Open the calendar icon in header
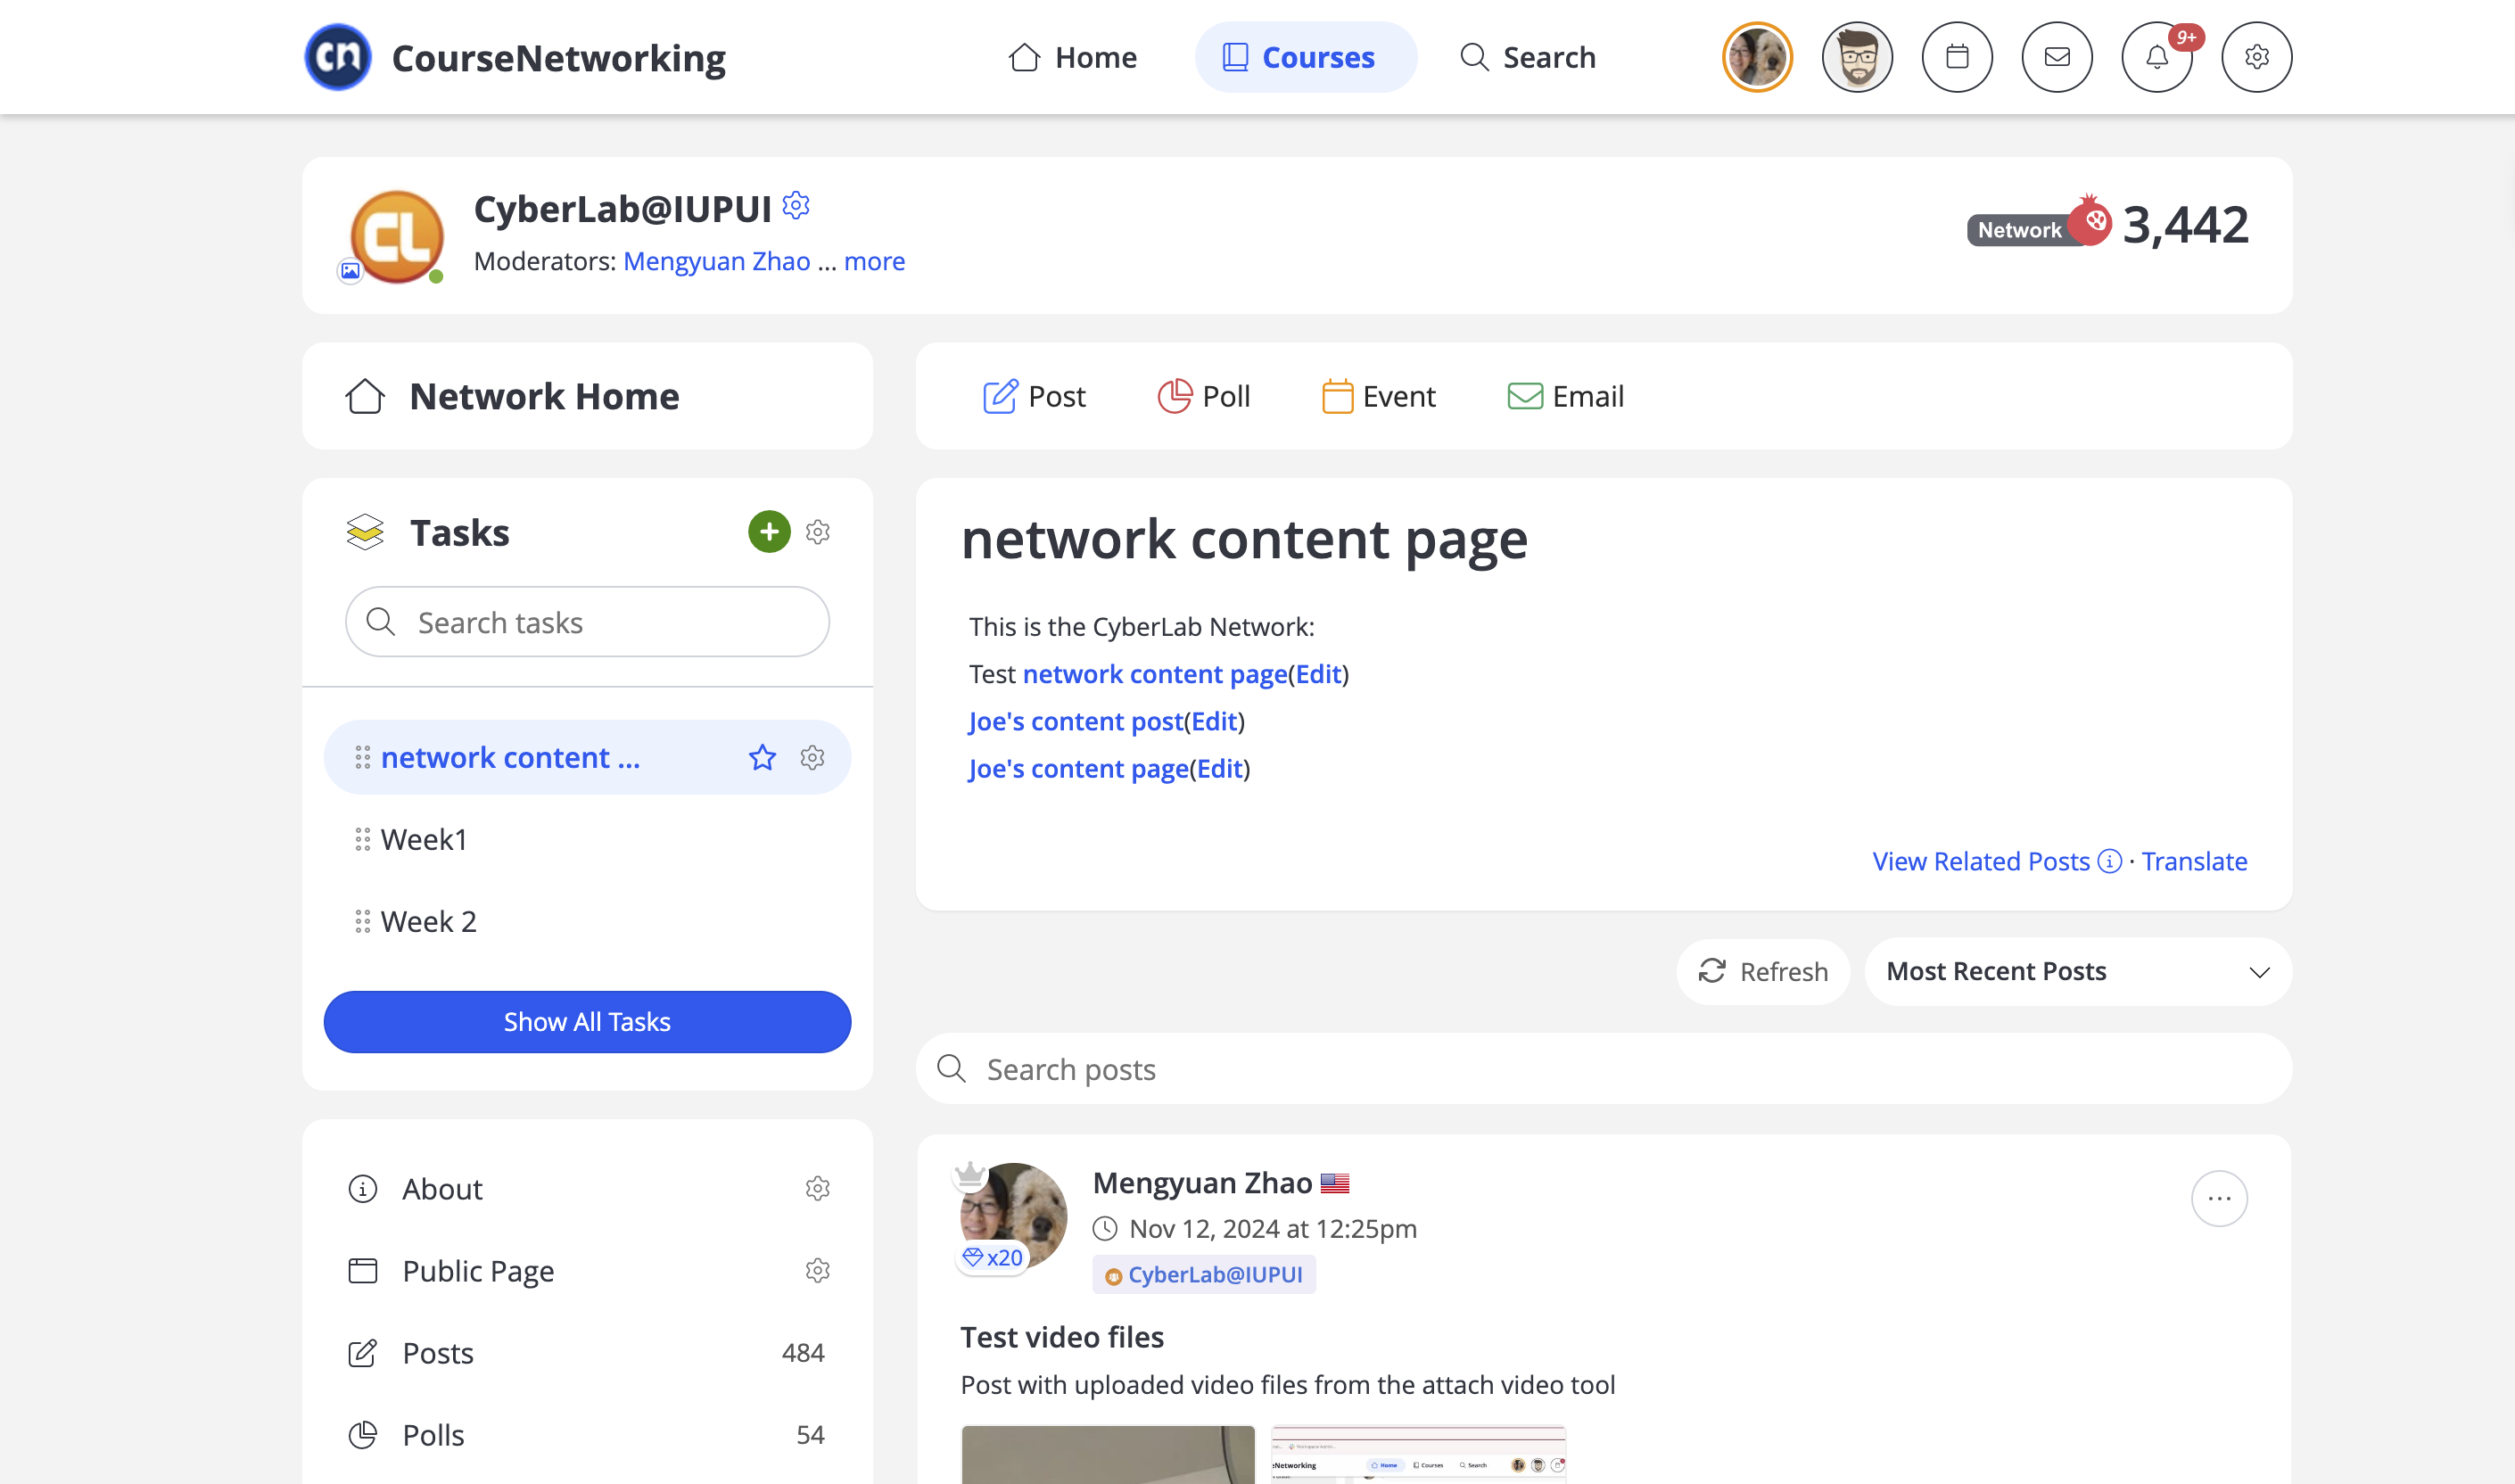This screenshot has height=1484, width=2515. [x=1957, y=57]
